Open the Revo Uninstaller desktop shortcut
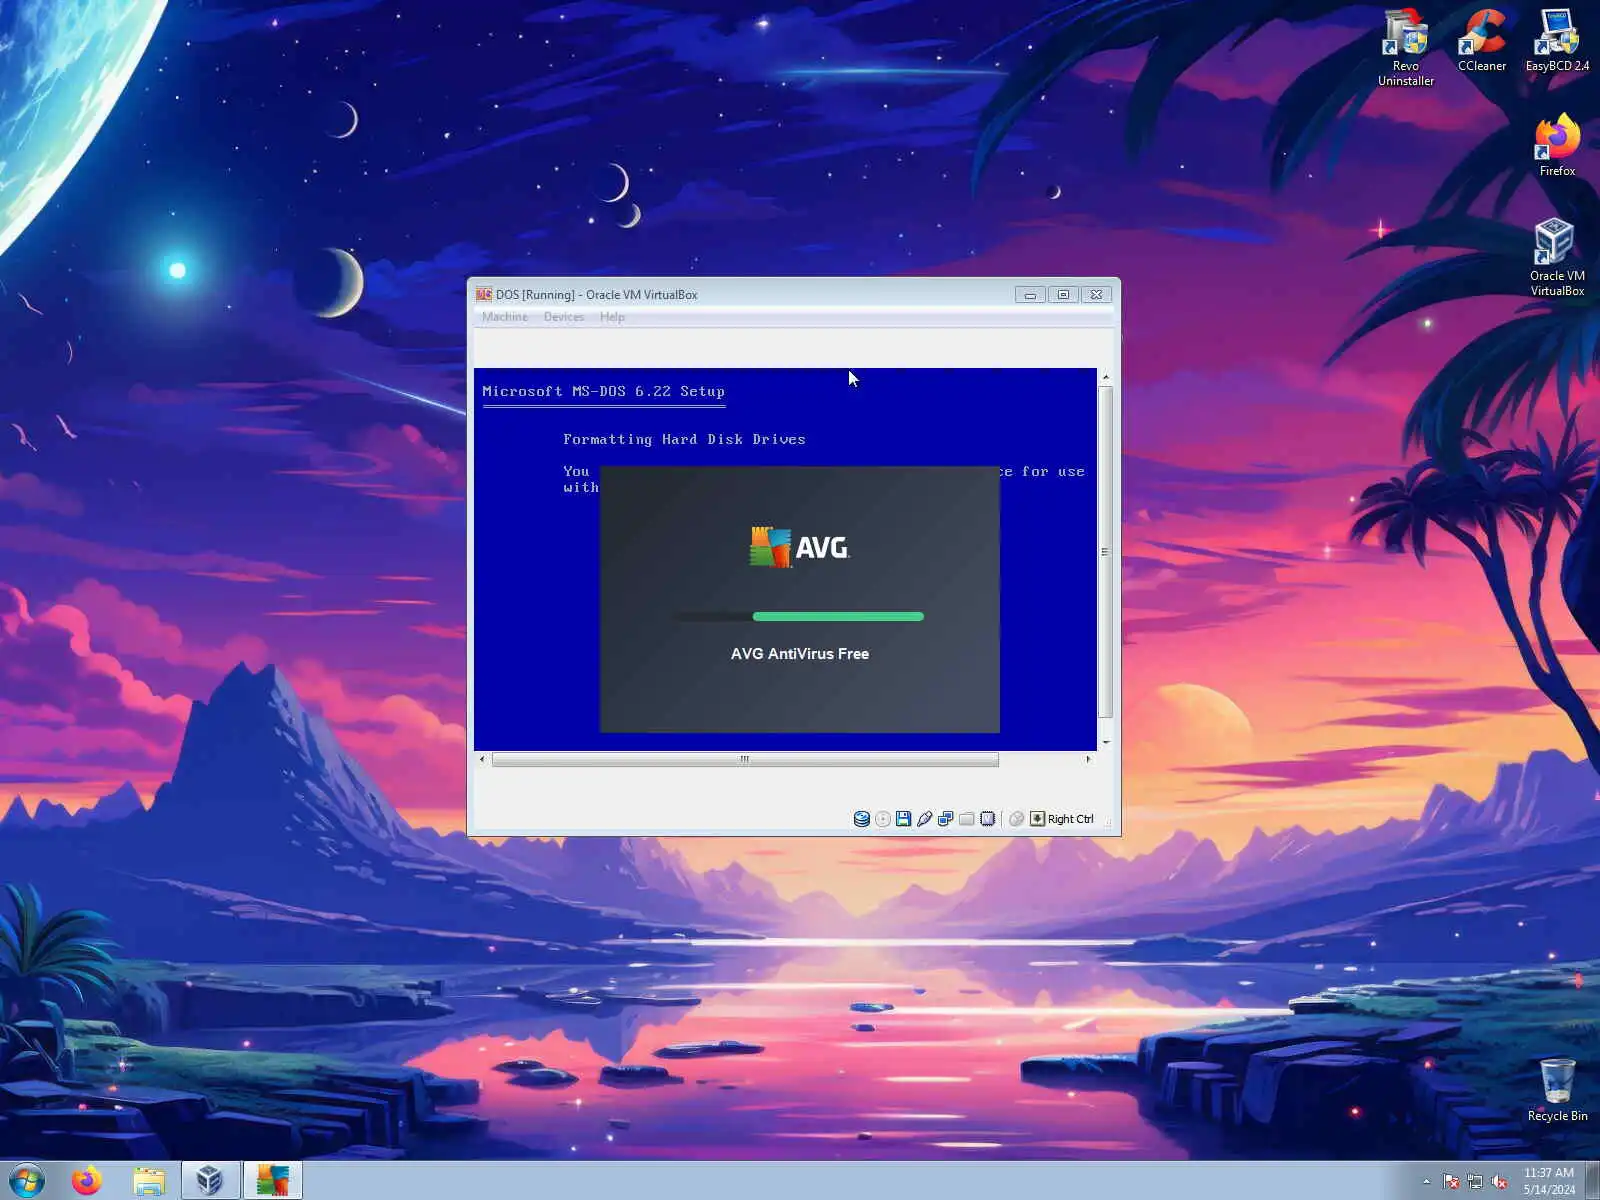 (x=1406, y=47)
